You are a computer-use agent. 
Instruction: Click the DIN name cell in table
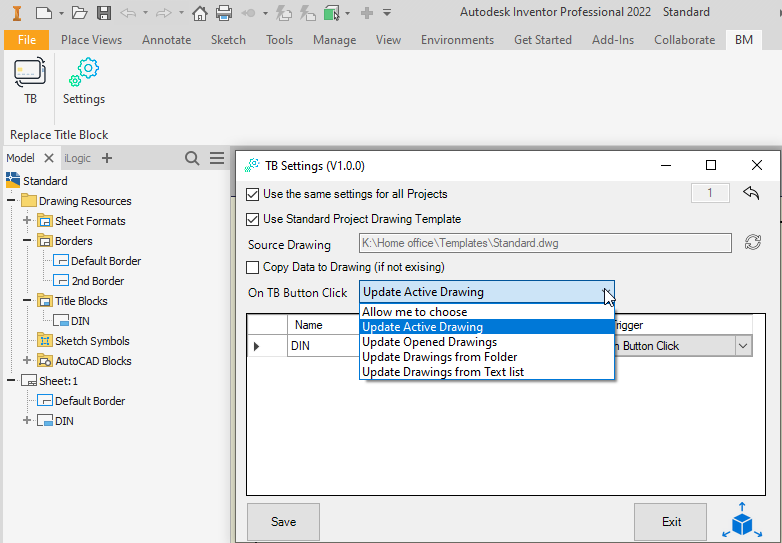tap(323, 346)
